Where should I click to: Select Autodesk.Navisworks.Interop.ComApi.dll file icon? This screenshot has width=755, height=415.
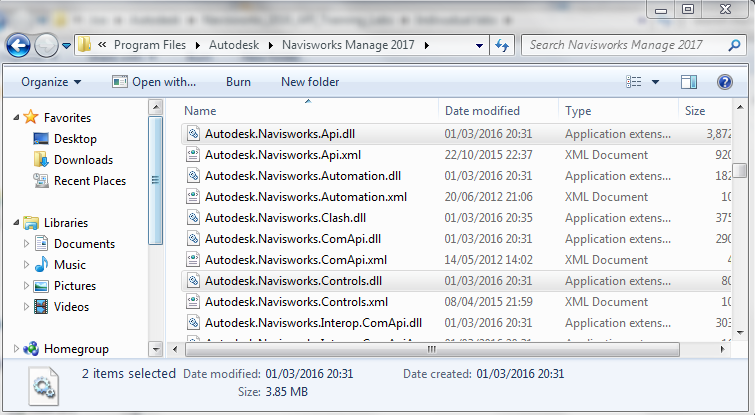click(193, 323)
